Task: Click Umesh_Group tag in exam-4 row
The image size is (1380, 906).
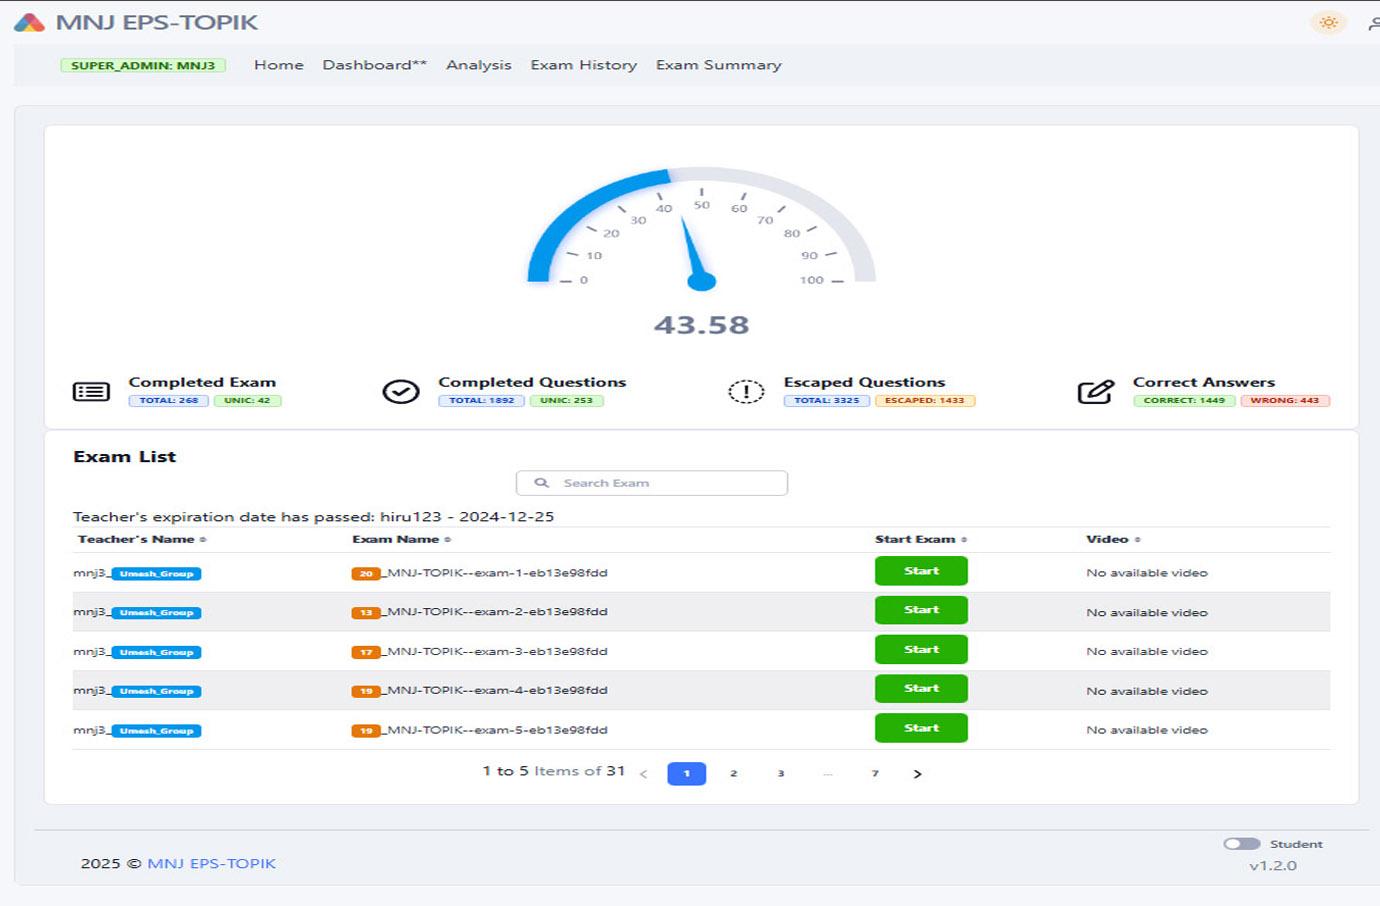Action: pos(156,691)
